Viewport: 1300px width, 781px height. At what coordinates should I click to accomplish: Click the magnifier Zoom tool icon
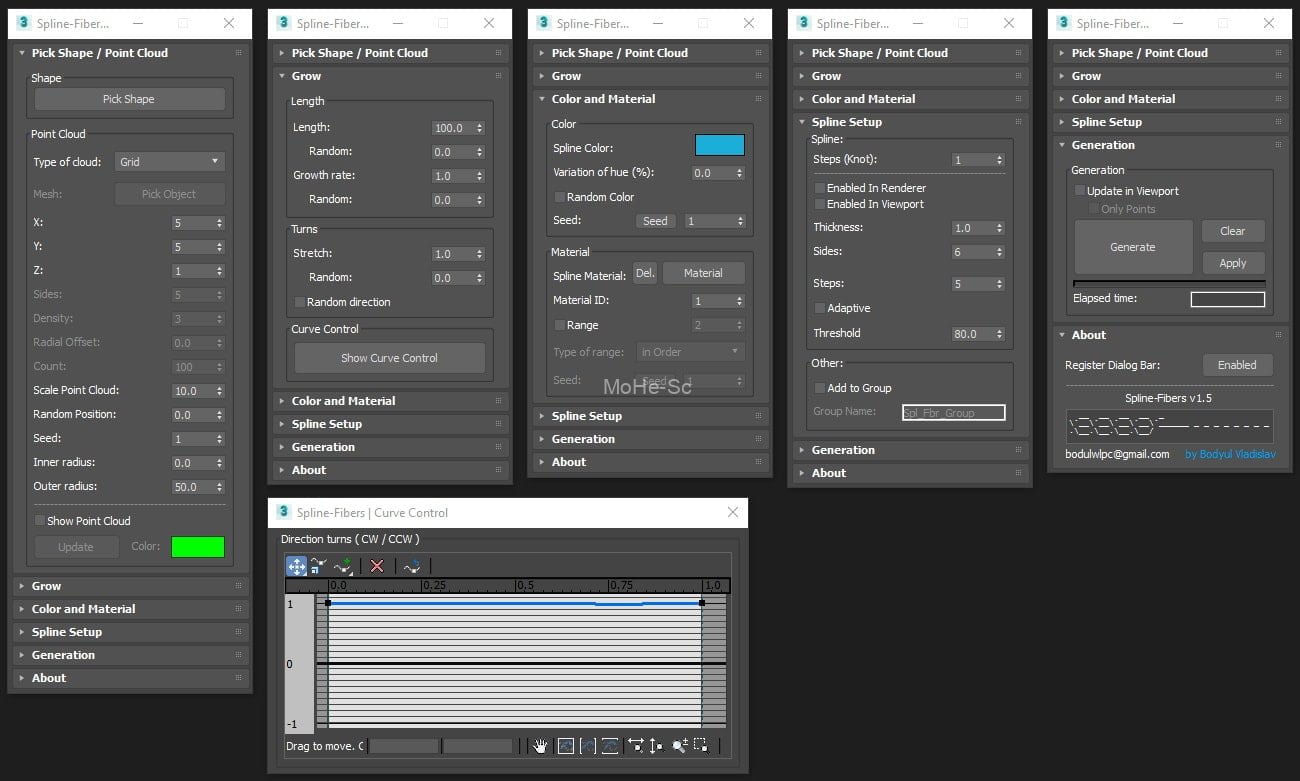tap(679, 746)
